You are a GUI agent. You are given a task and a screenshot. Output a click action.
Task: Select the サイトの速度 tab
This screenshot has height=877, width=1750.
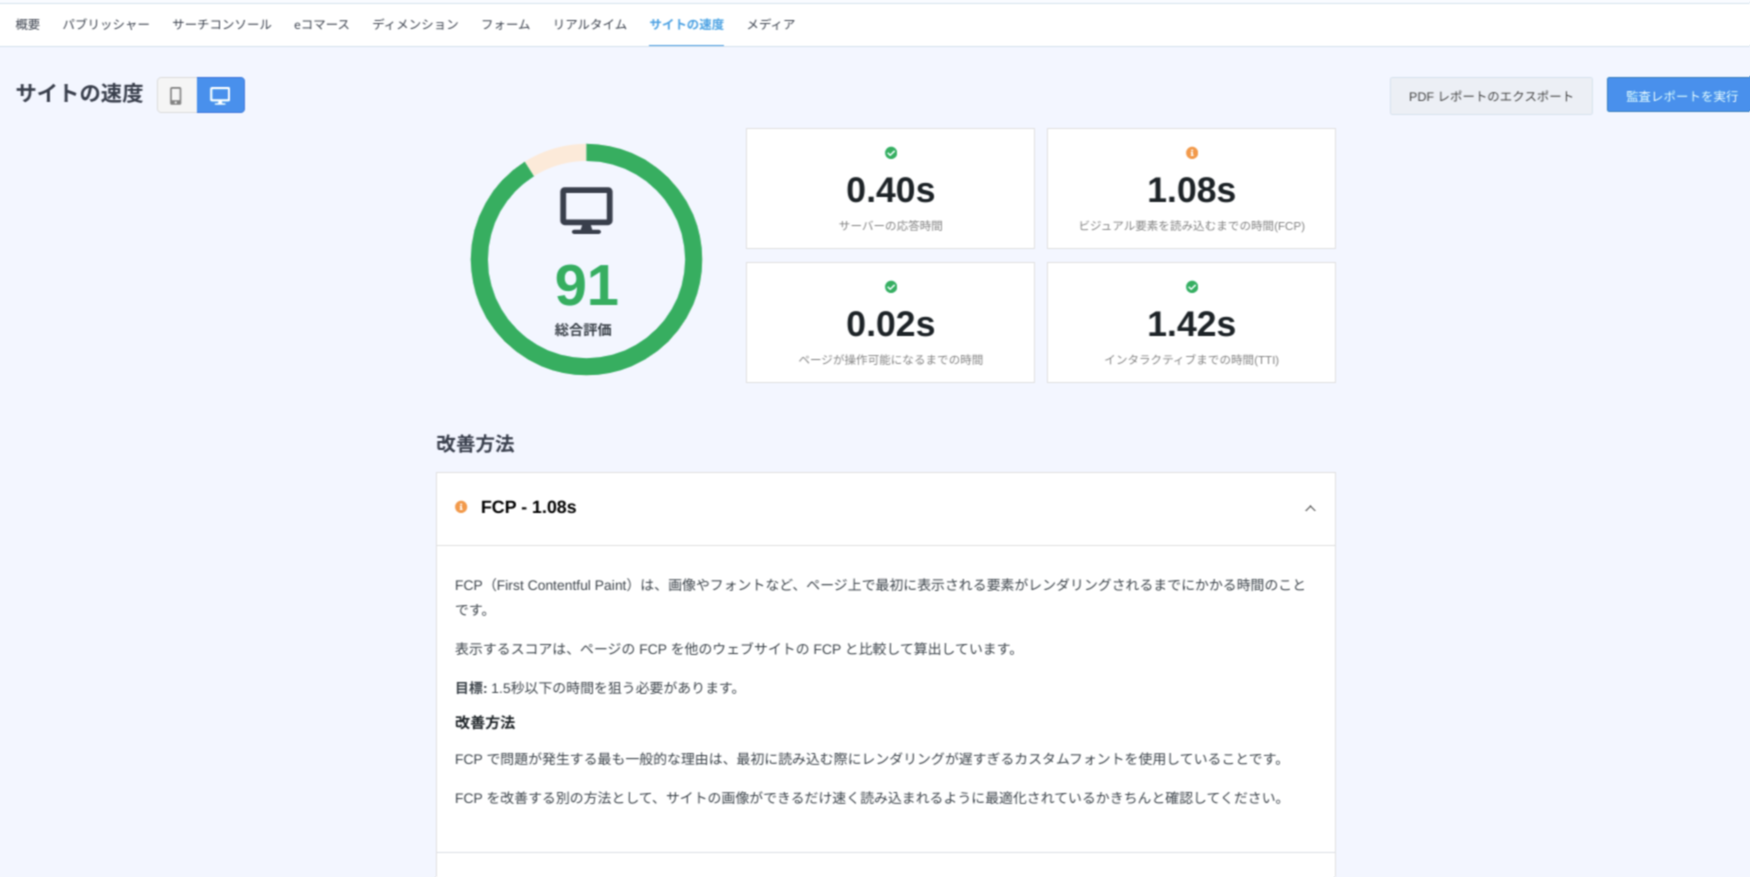click(x=686, y=24)
